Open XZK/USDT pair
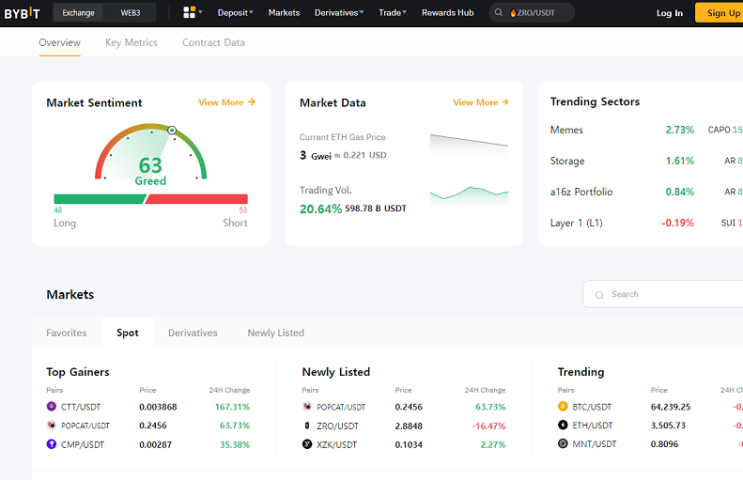 click(336, 444)
